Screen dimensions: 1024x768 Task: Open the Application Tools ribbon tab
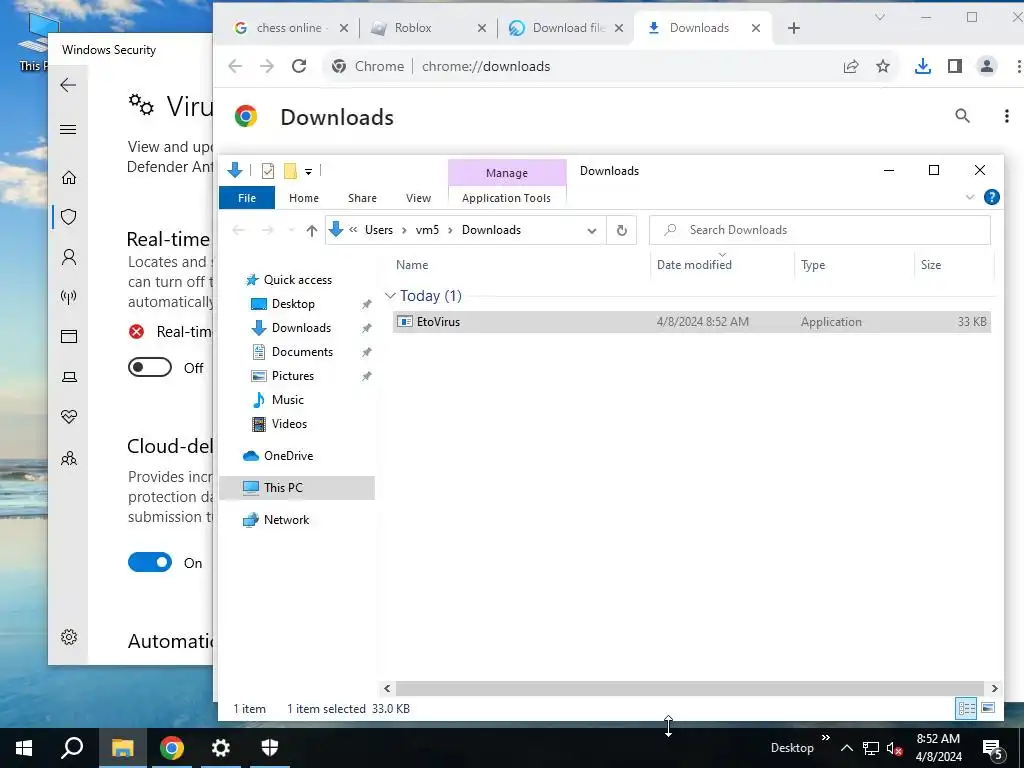[506, 198]
